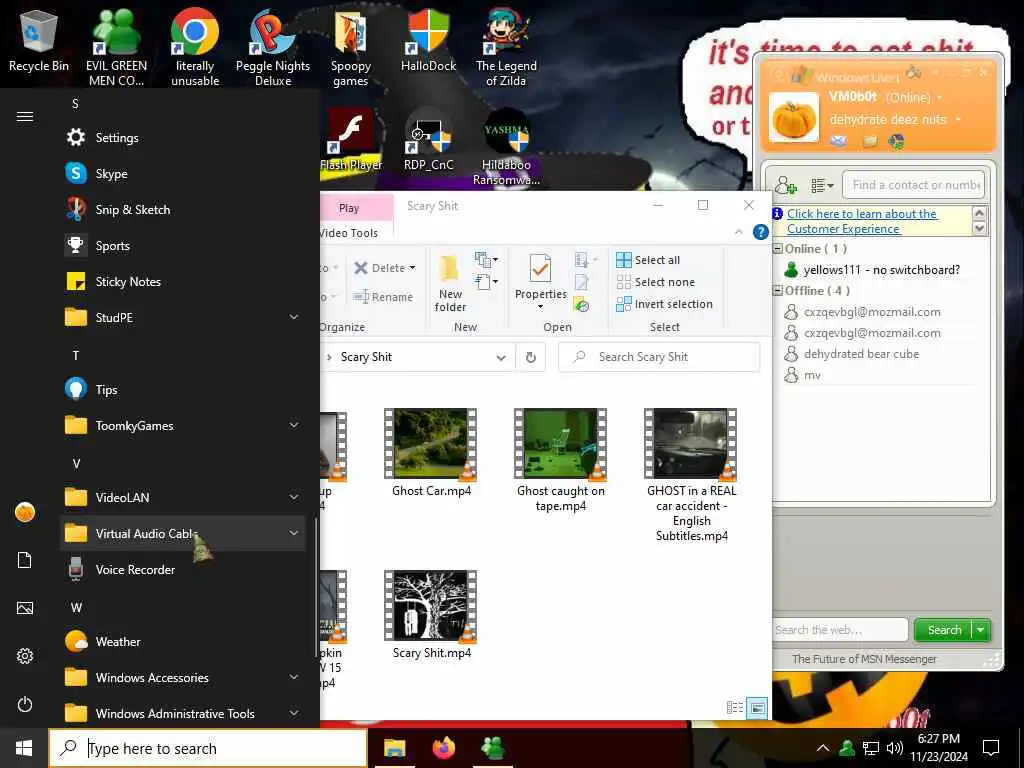Jump to letter W section header
1024x768 pixels.
tap(76, 607)
